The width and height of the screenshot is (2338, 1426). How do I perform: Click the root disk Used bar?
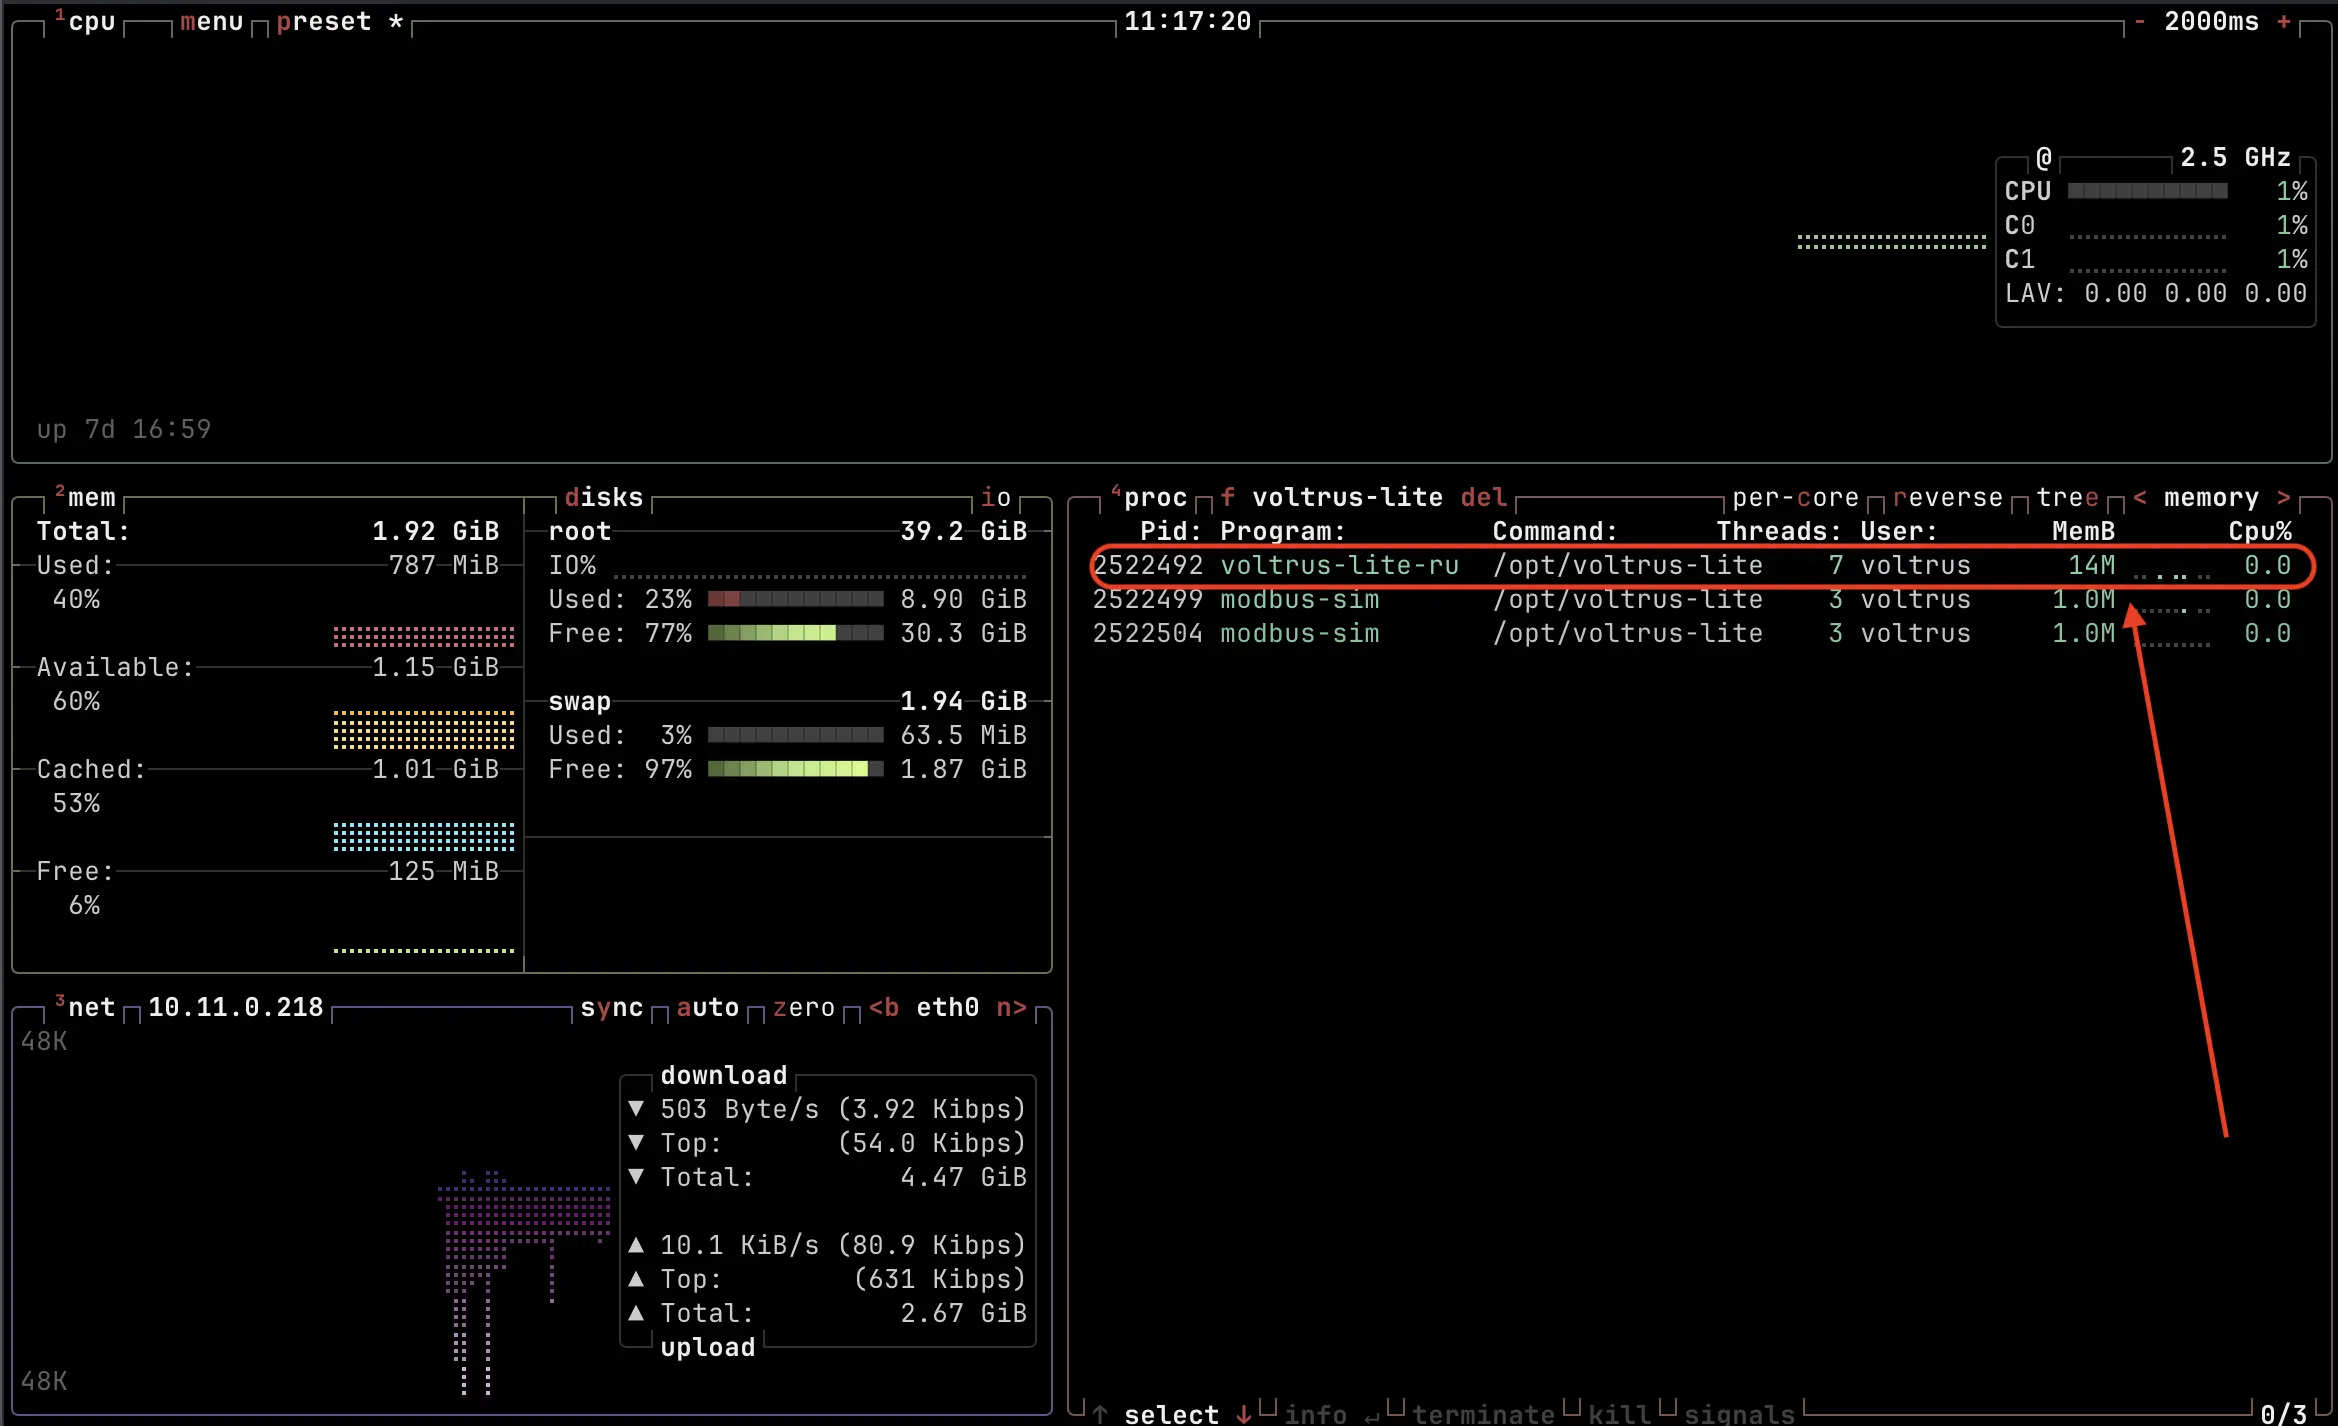(796, 599)
